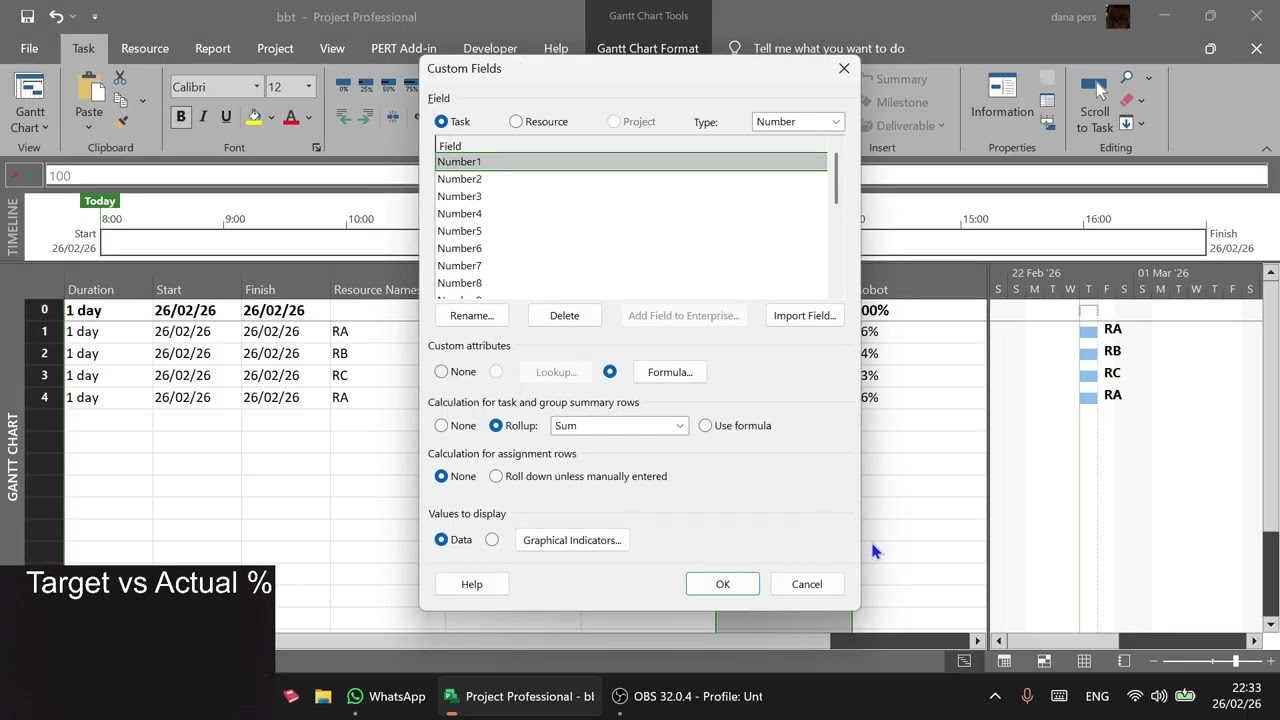Open the Rollup Sum dropdown
The height and width of the screenshot is (720, 1280).
point(619,426)
